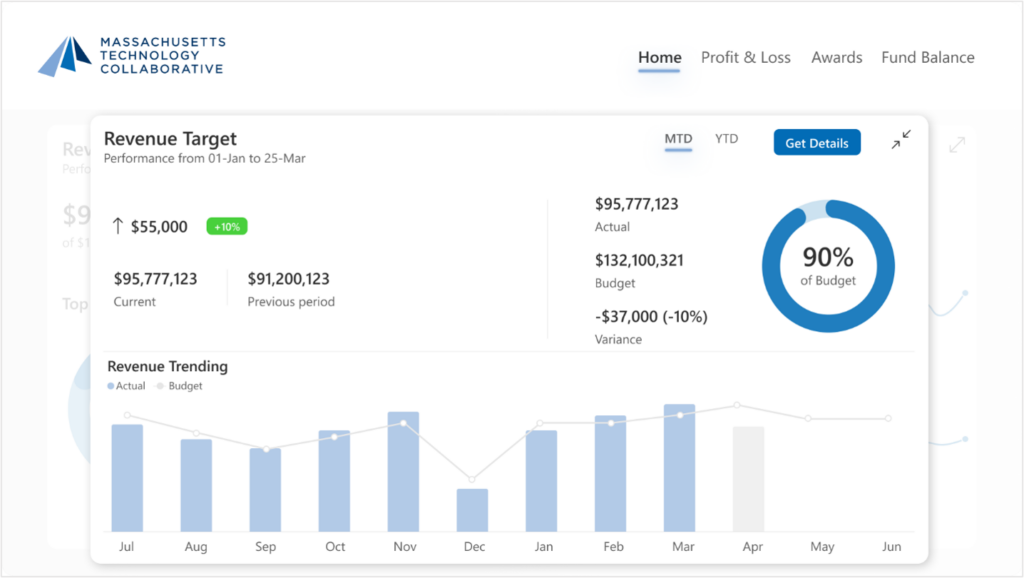Switch to Profit & Loss tab
The image size is (1024, 578).
(x=746, y=57)
